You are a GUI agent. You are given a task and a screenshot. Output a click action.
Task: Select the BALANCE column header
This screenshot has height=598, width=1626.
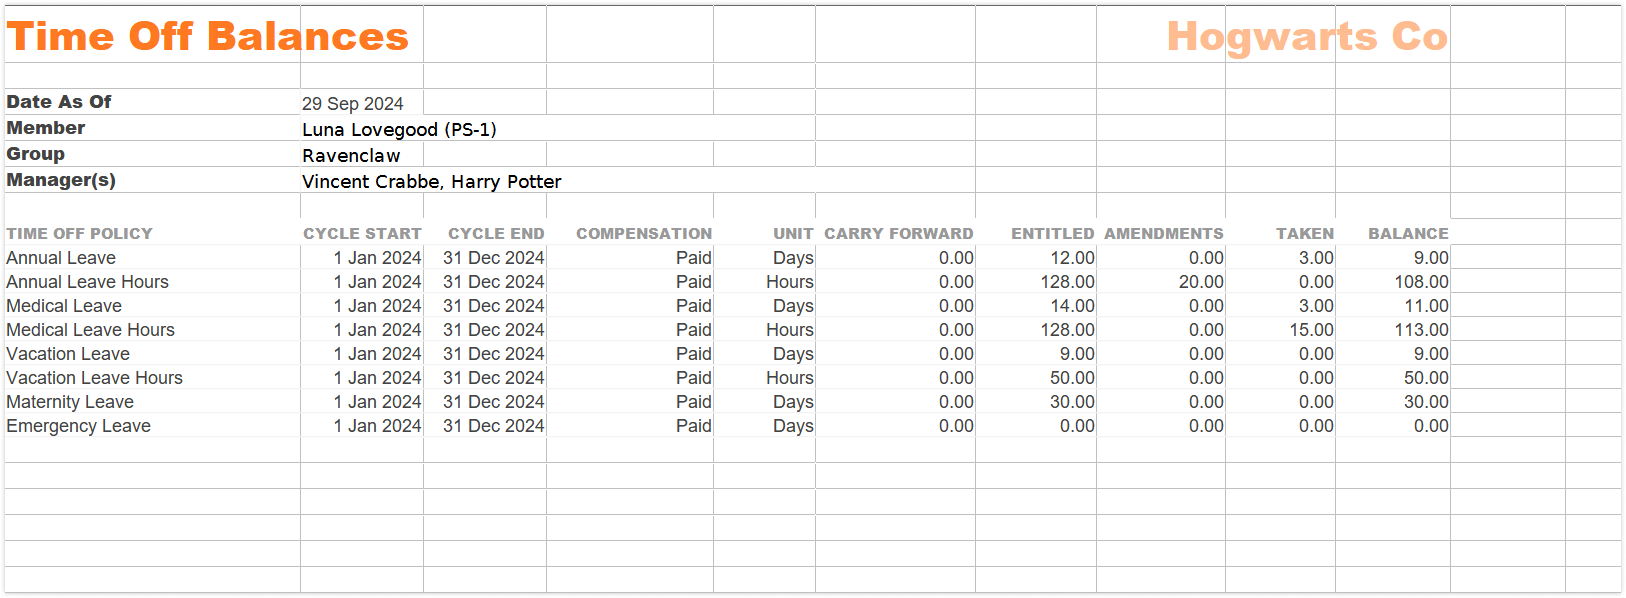[x=1408, y=233]
